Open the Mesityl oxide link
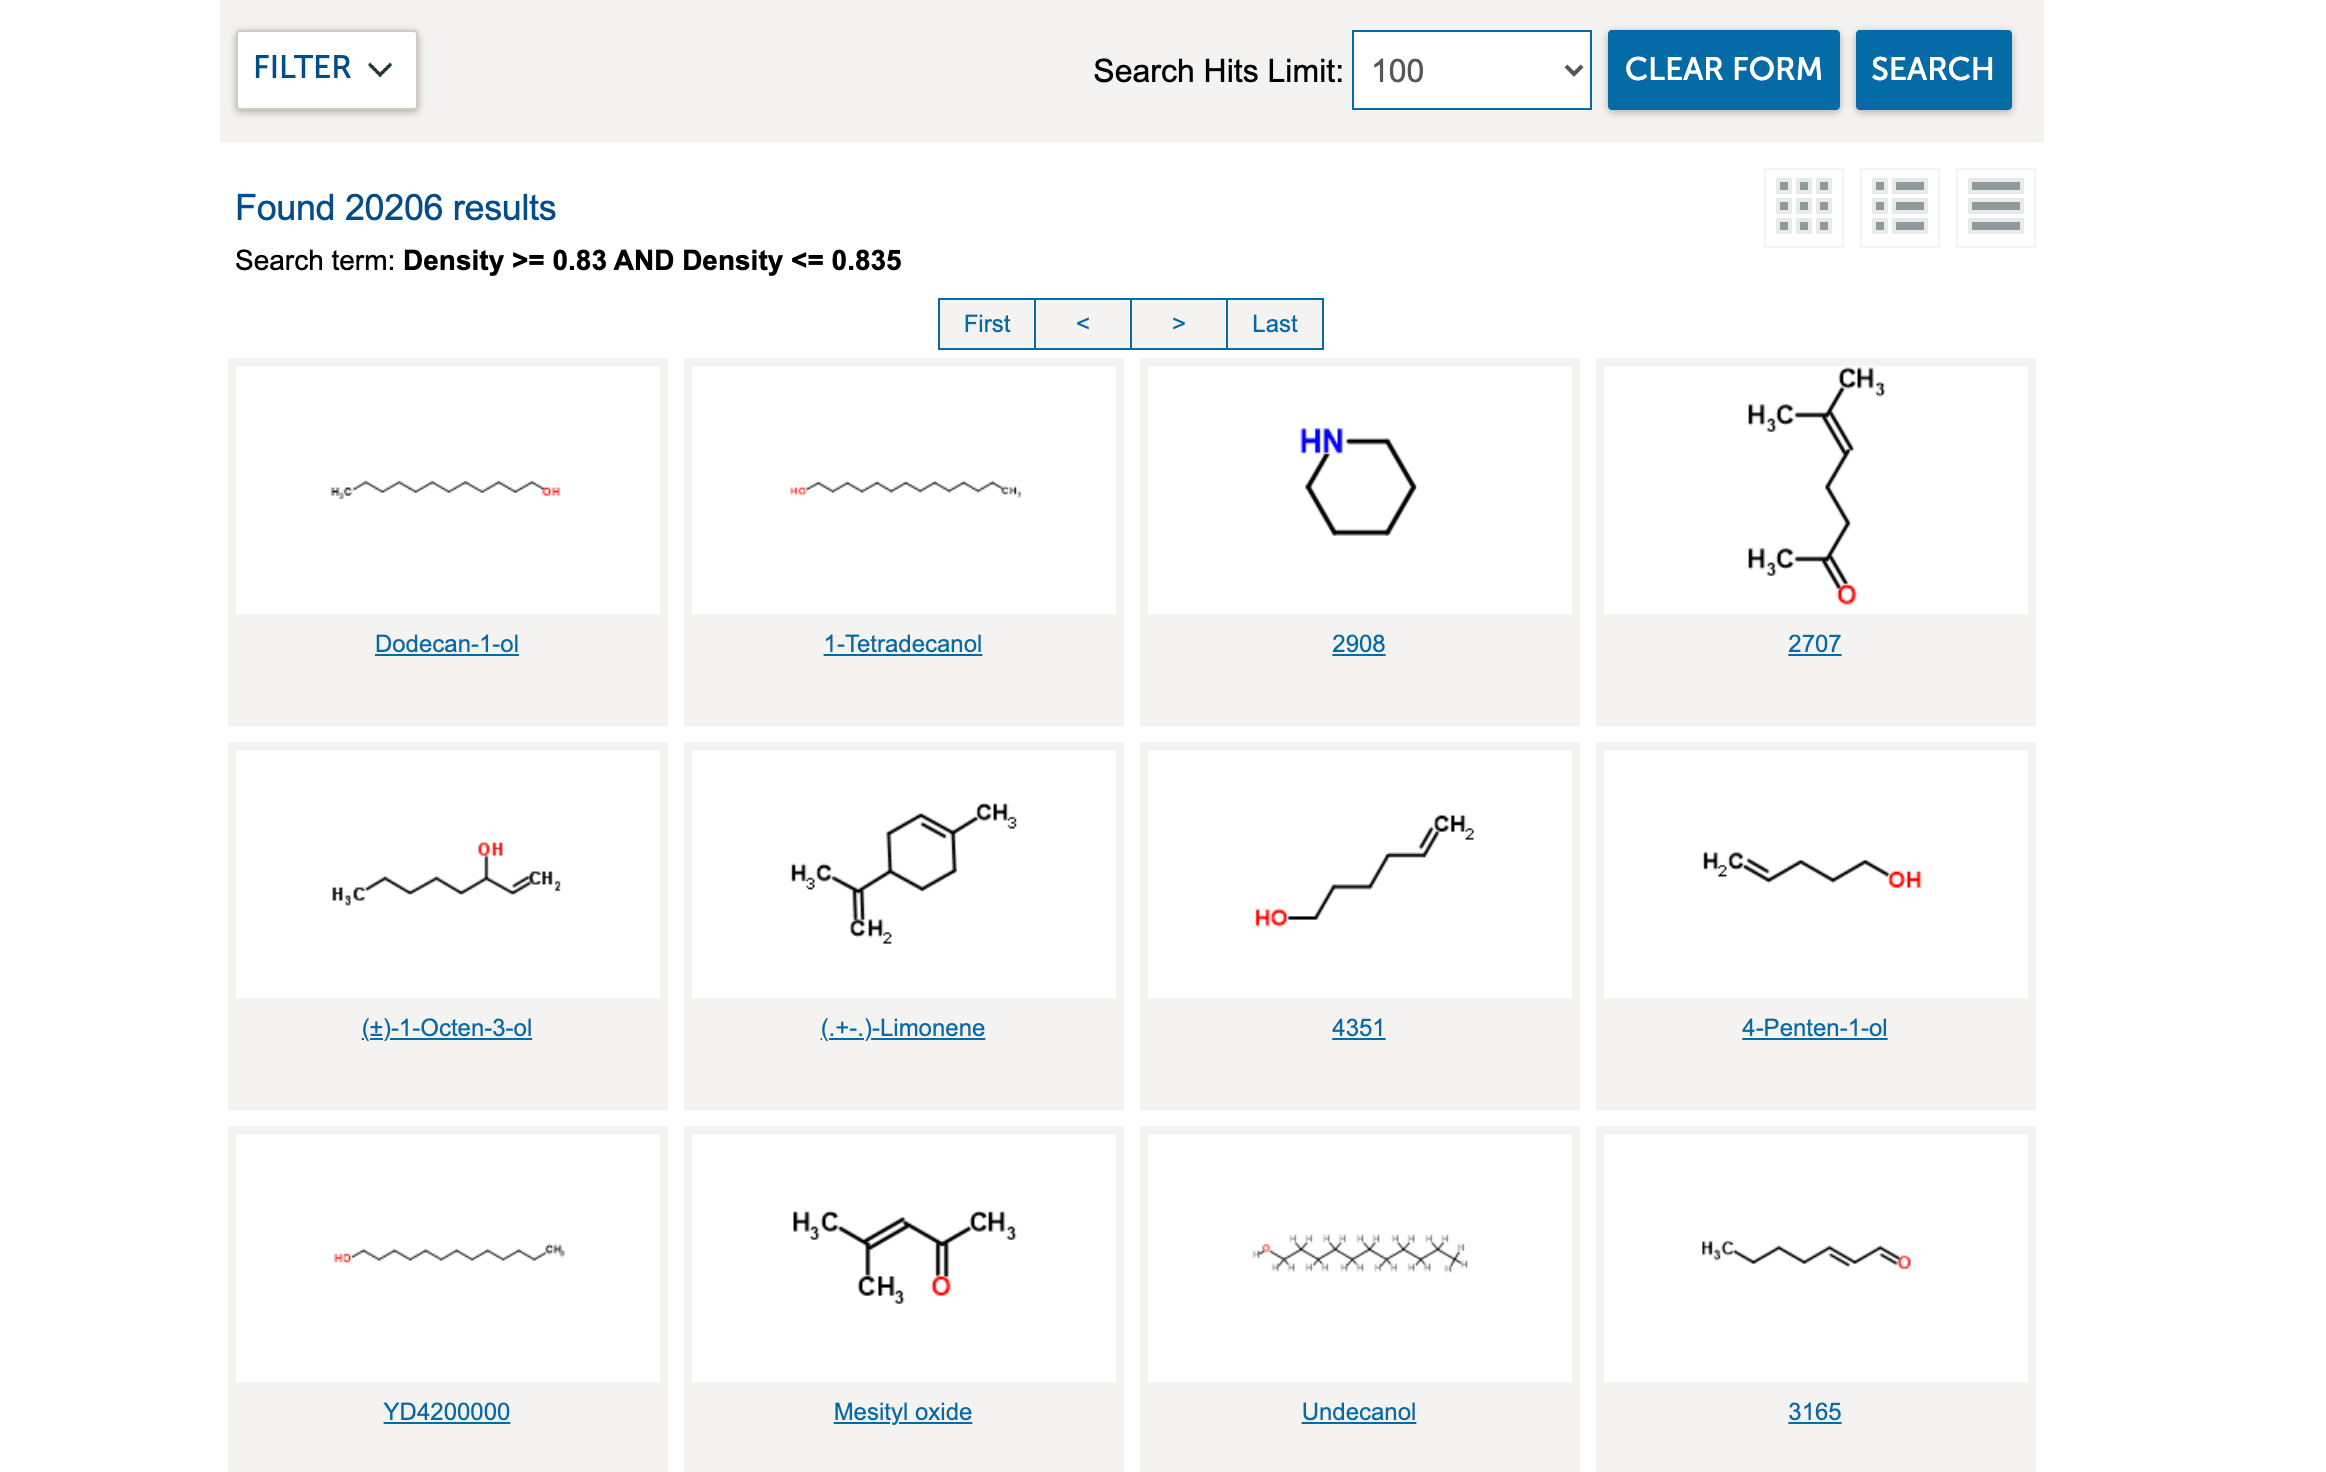 click(903, 1412)
